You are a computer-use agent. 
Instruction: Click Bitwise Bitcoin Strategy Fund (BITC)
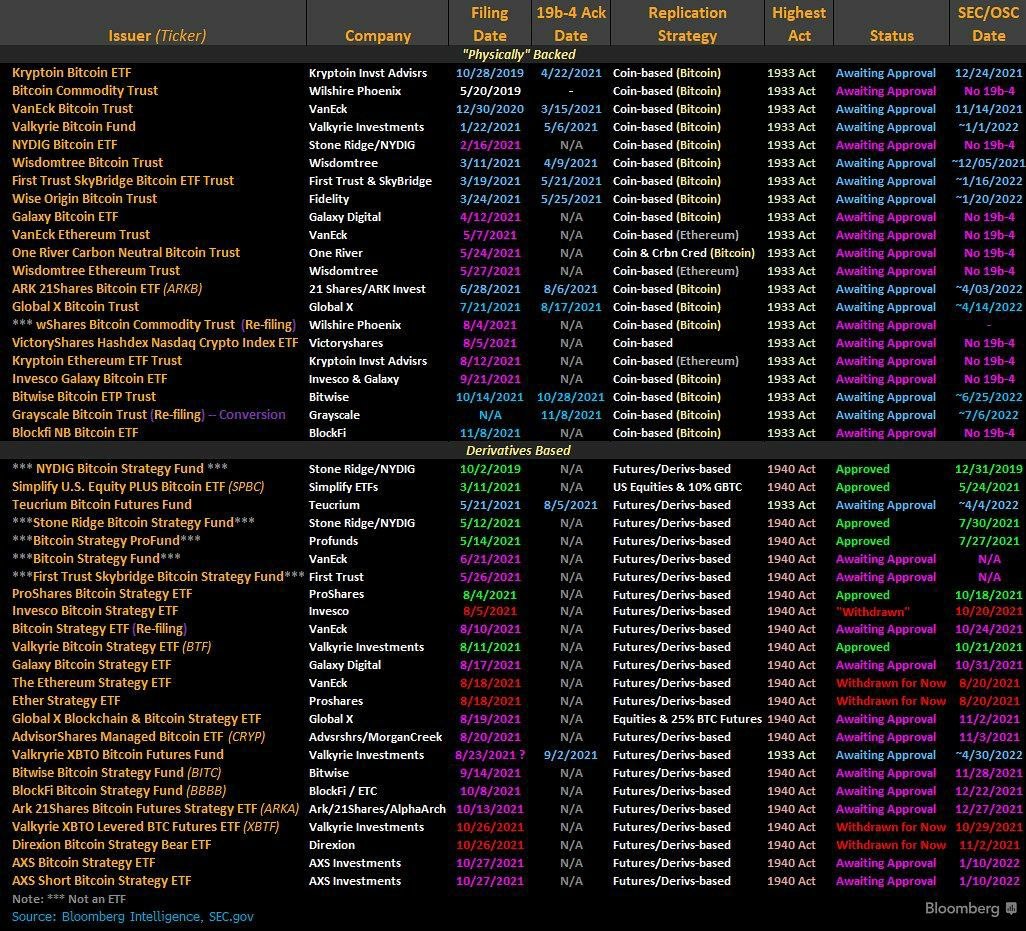pos(116,773)
